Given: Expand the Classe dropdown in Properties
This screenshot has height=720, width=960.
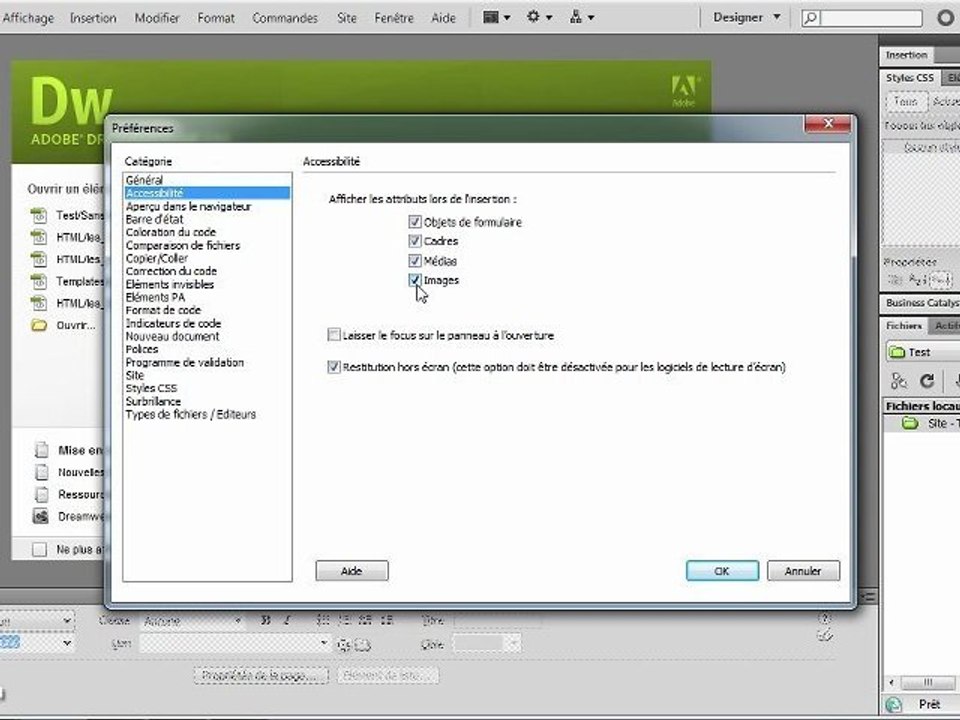Looking at the screenshot, I should click(x=238, y=621).
